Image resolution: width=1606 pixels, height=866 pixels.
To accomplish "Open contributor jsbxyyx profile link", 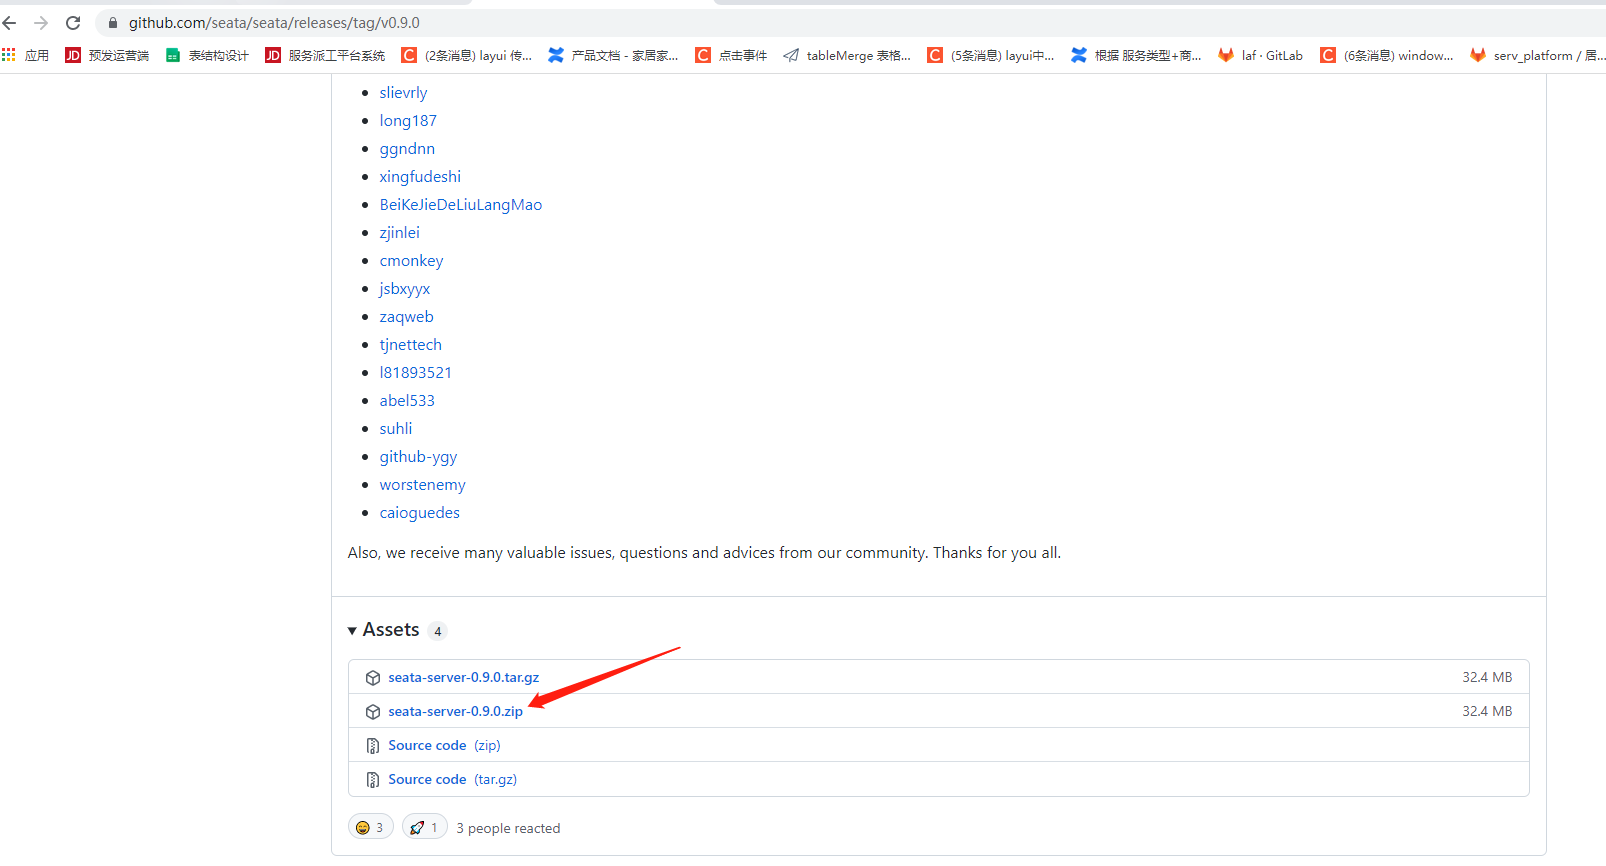I will coord(404,288).
